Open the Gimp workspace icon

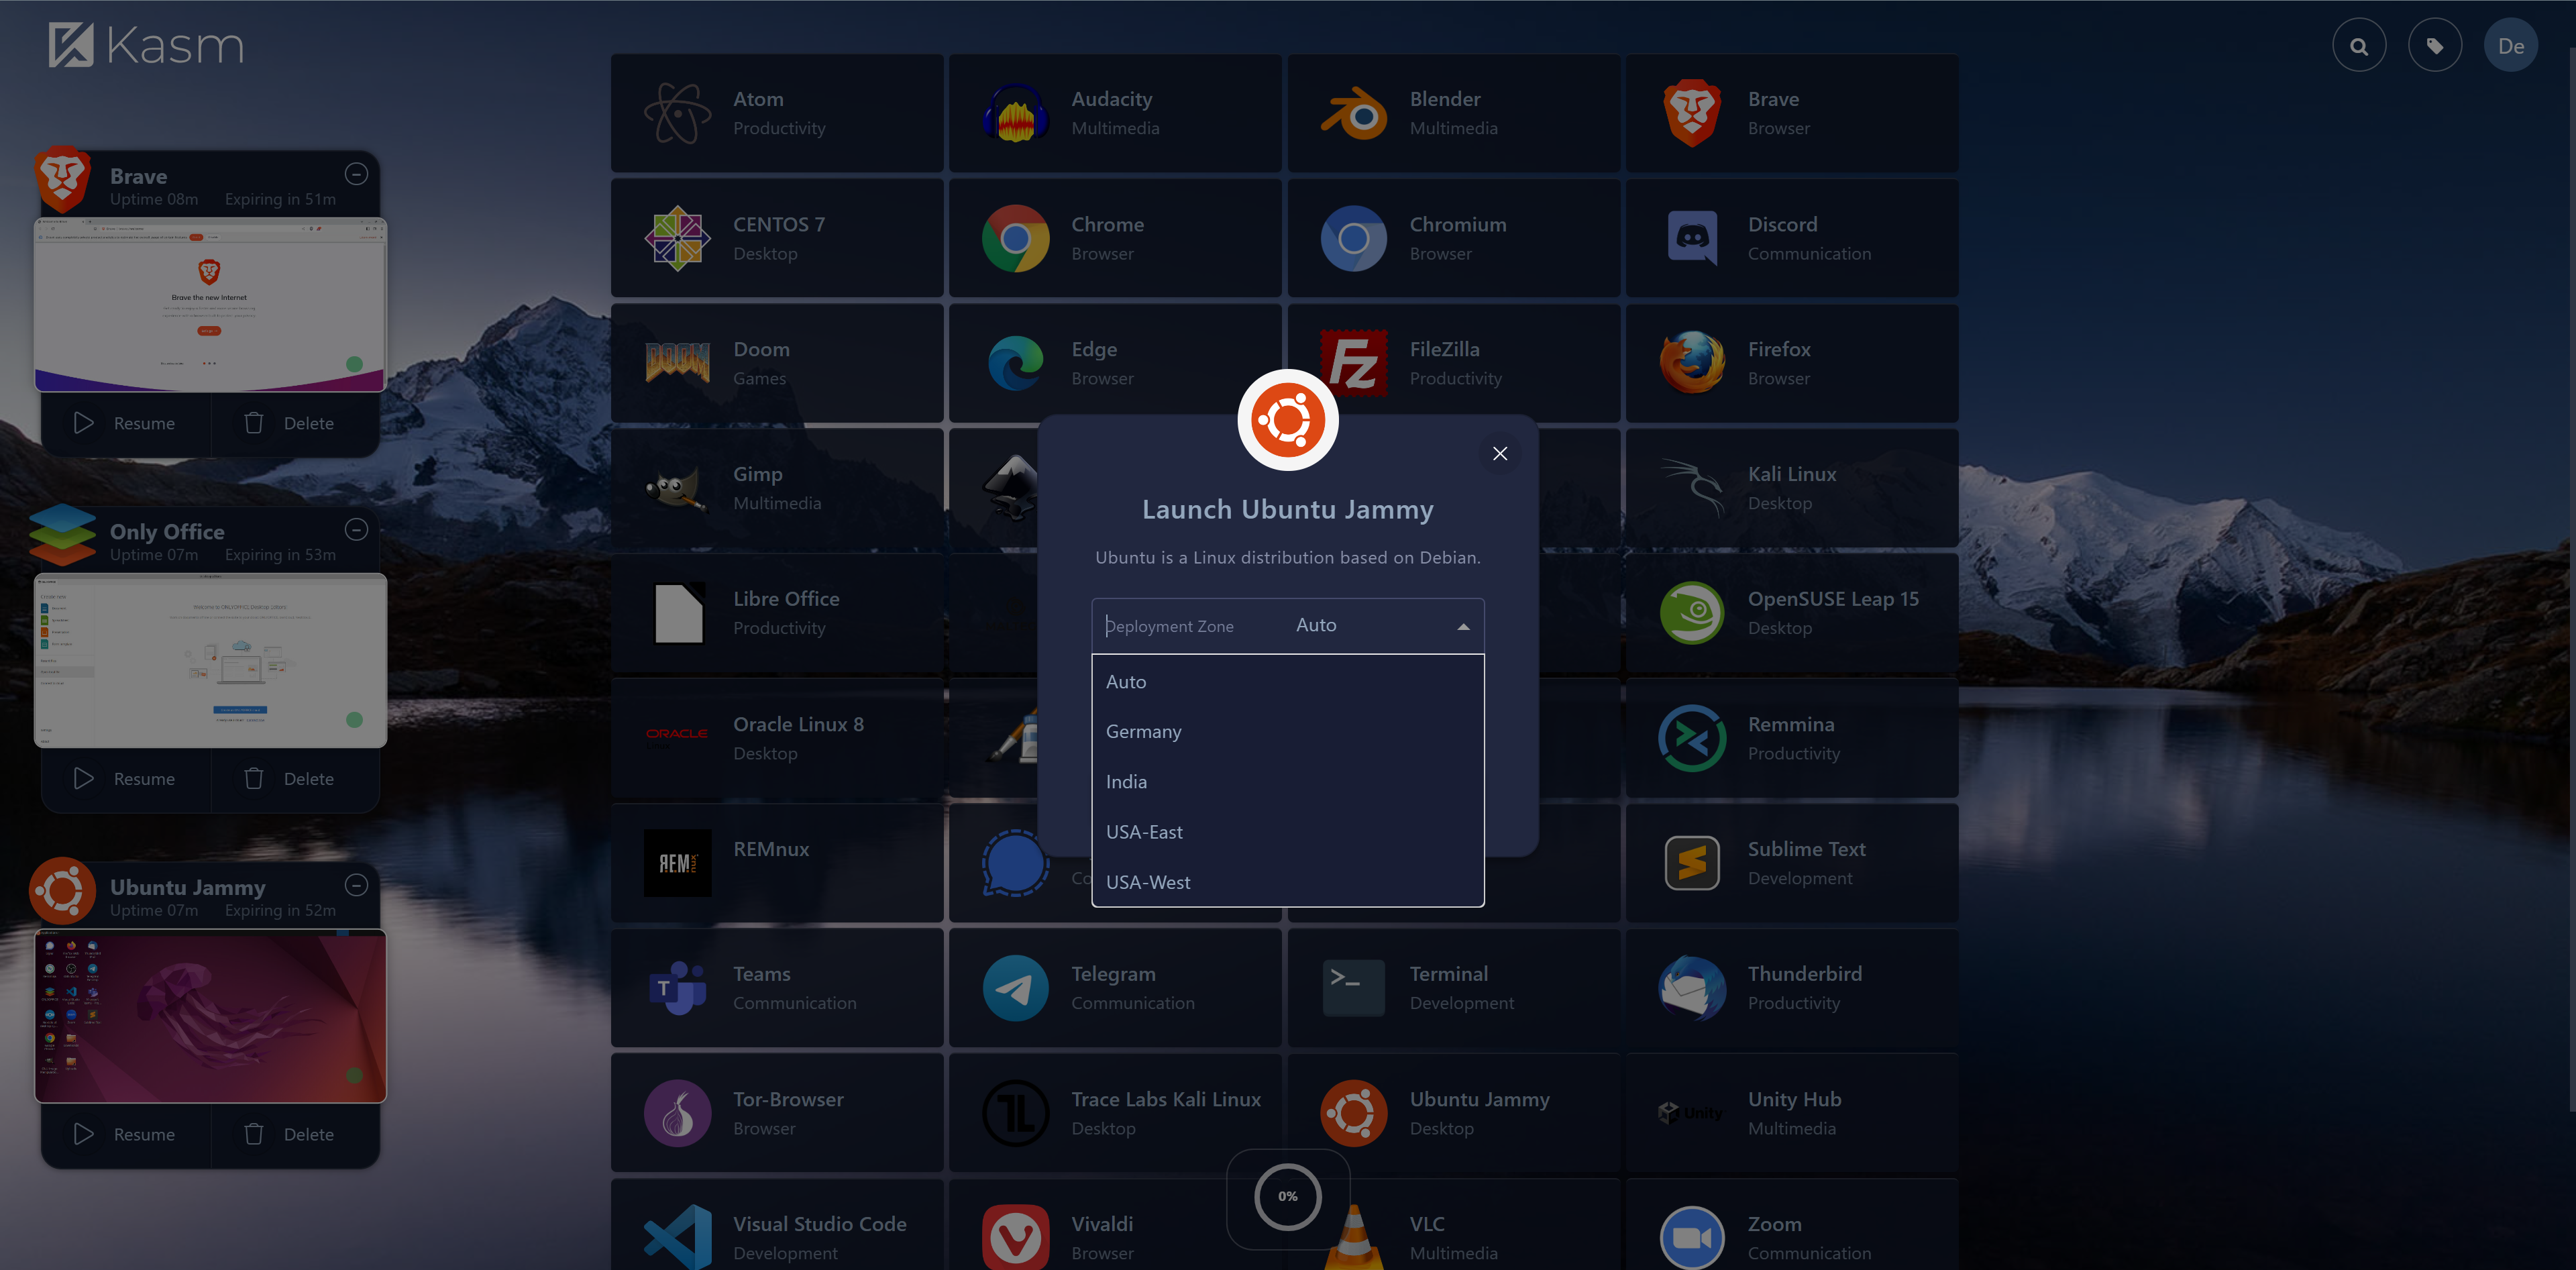point(678,488)
